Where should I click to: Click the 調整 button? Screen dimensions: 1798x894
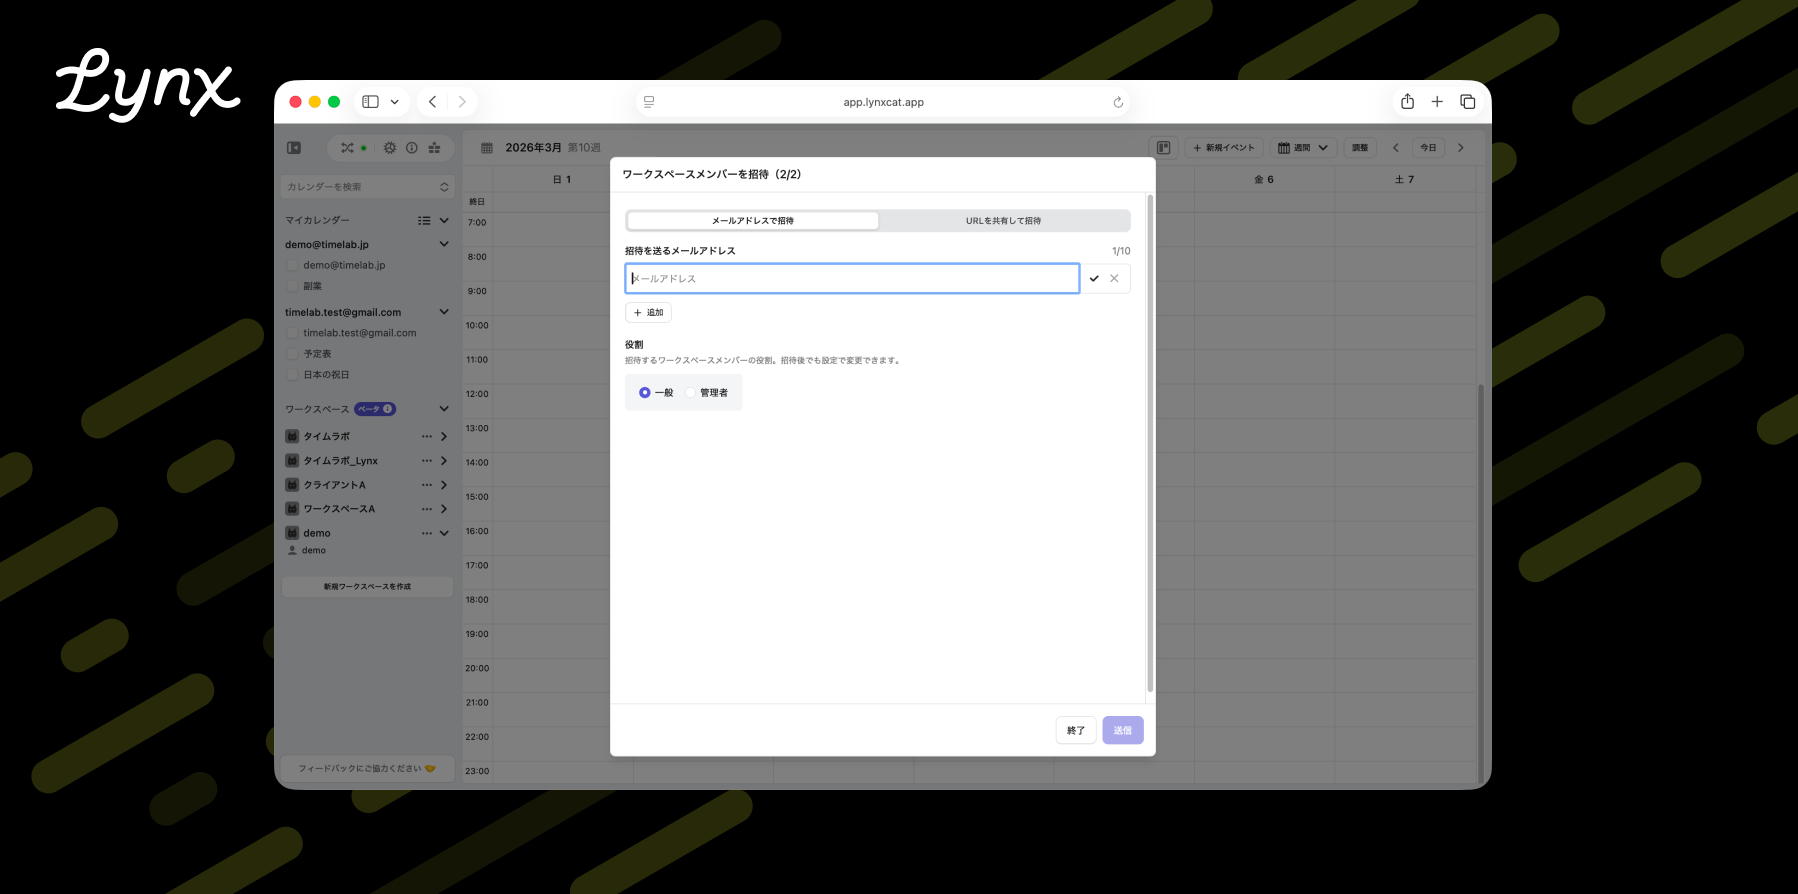(x=1360, y=148)
